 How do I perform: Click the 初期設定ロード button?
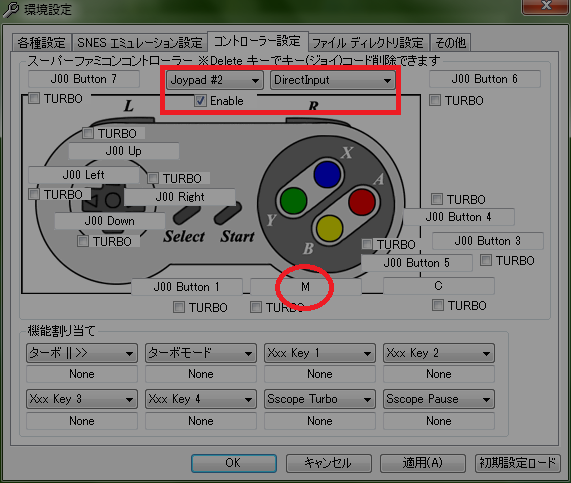(x=517, y=463)
